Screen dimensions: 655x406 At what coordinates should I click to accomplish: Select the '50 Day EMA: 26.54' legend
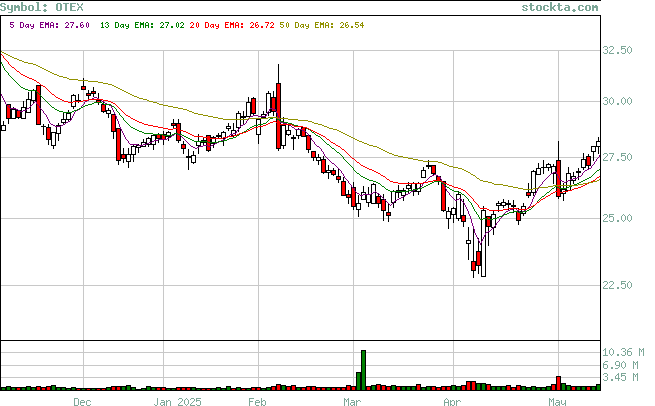tap(322, 25)
